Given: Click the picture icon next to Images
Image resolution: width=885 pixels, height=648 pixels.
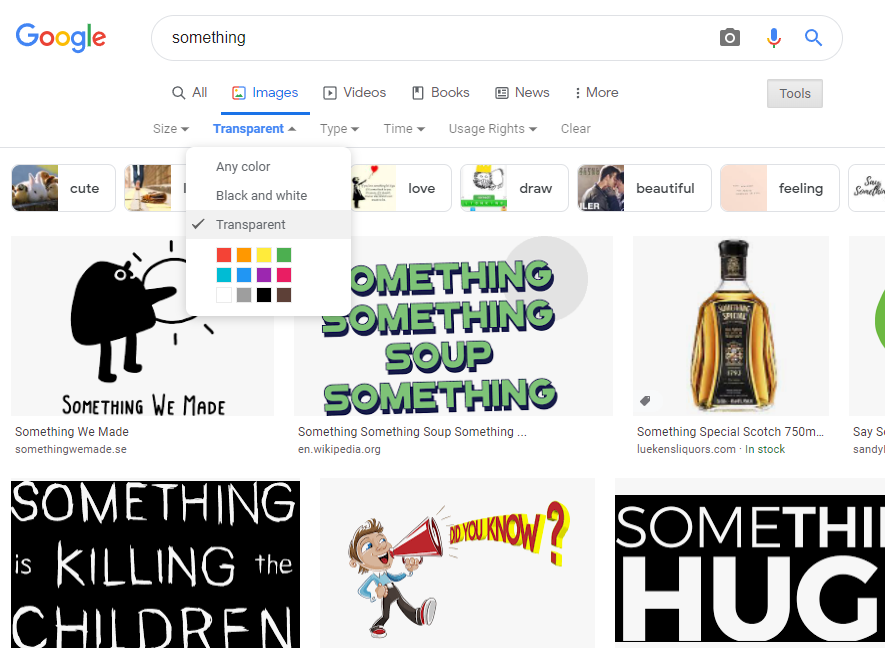Looking at the screenshot, I should point(236,92).
